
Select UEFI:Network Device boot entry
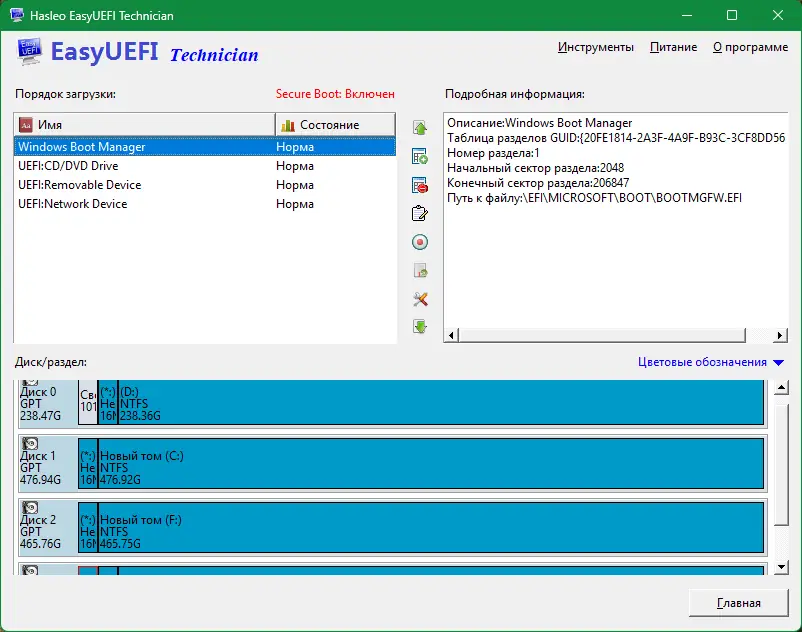[205, 204]
